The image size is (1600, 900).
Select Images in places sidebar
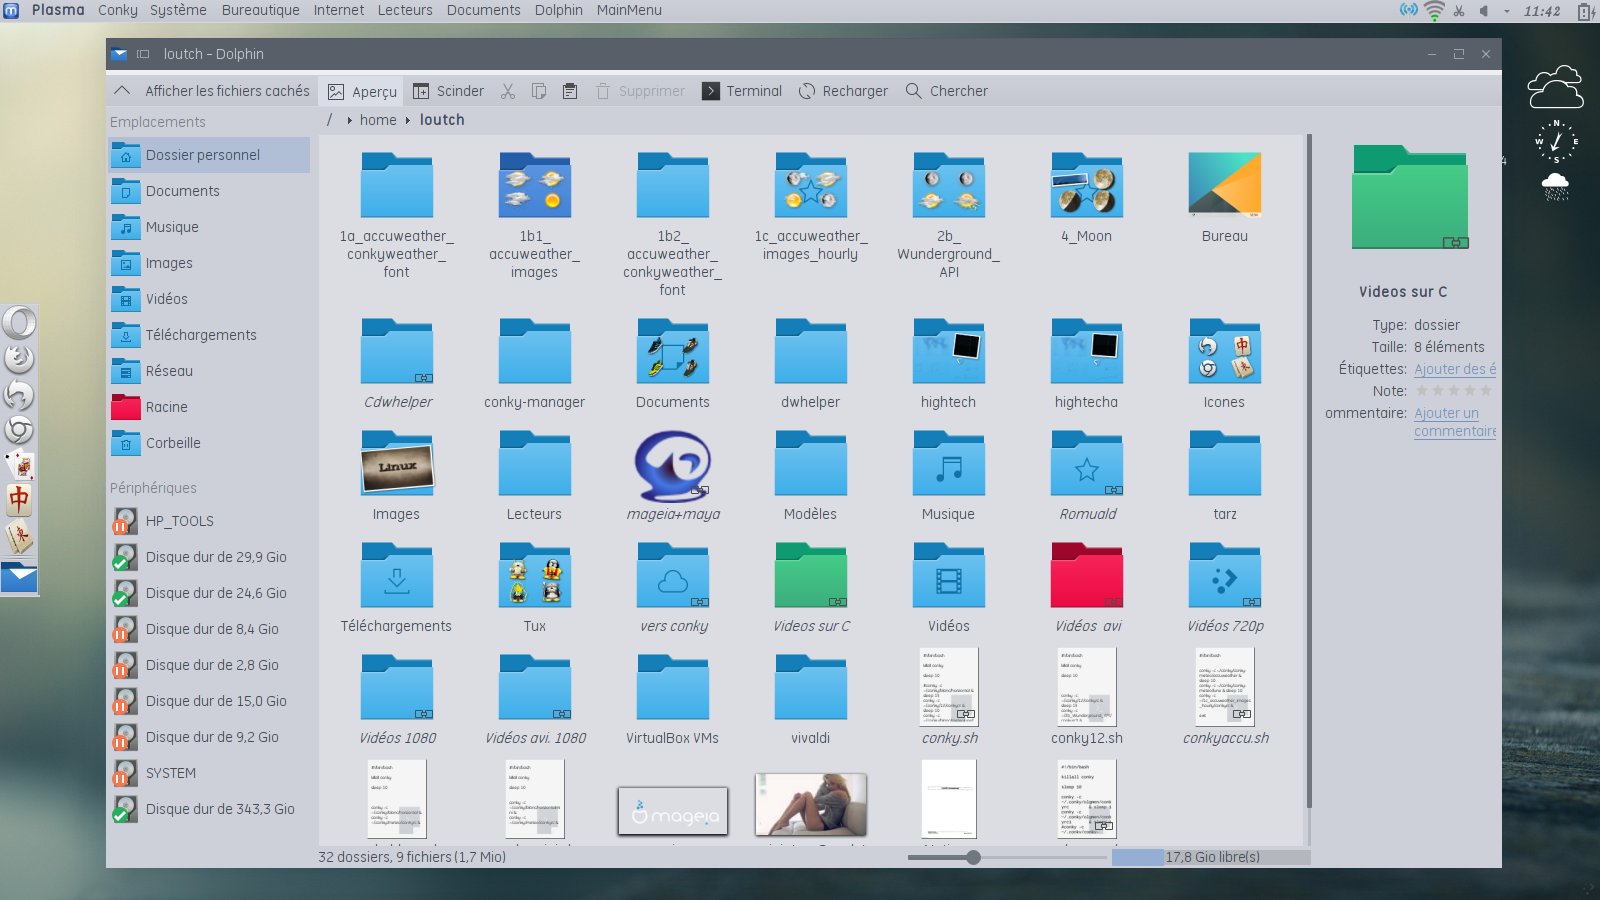tap(209, 263)
